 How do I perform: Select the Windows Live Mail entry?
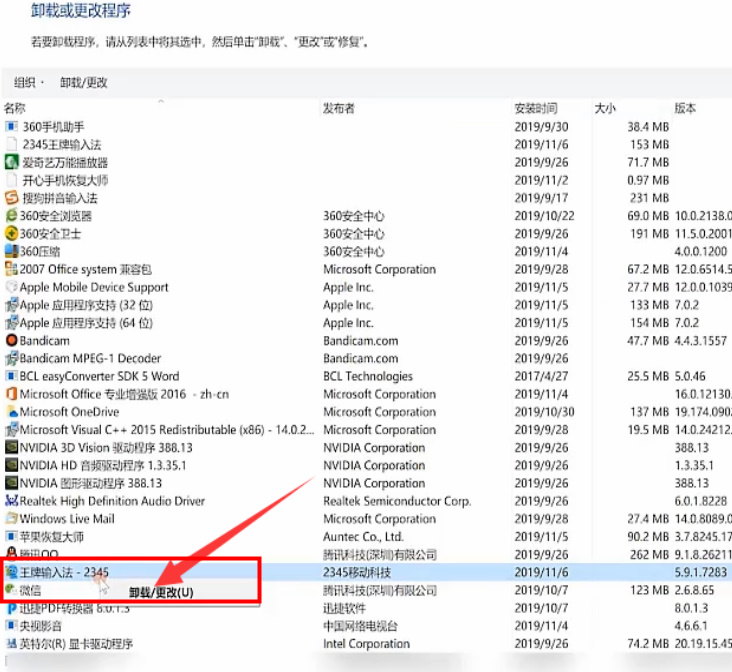coord(67,519)
